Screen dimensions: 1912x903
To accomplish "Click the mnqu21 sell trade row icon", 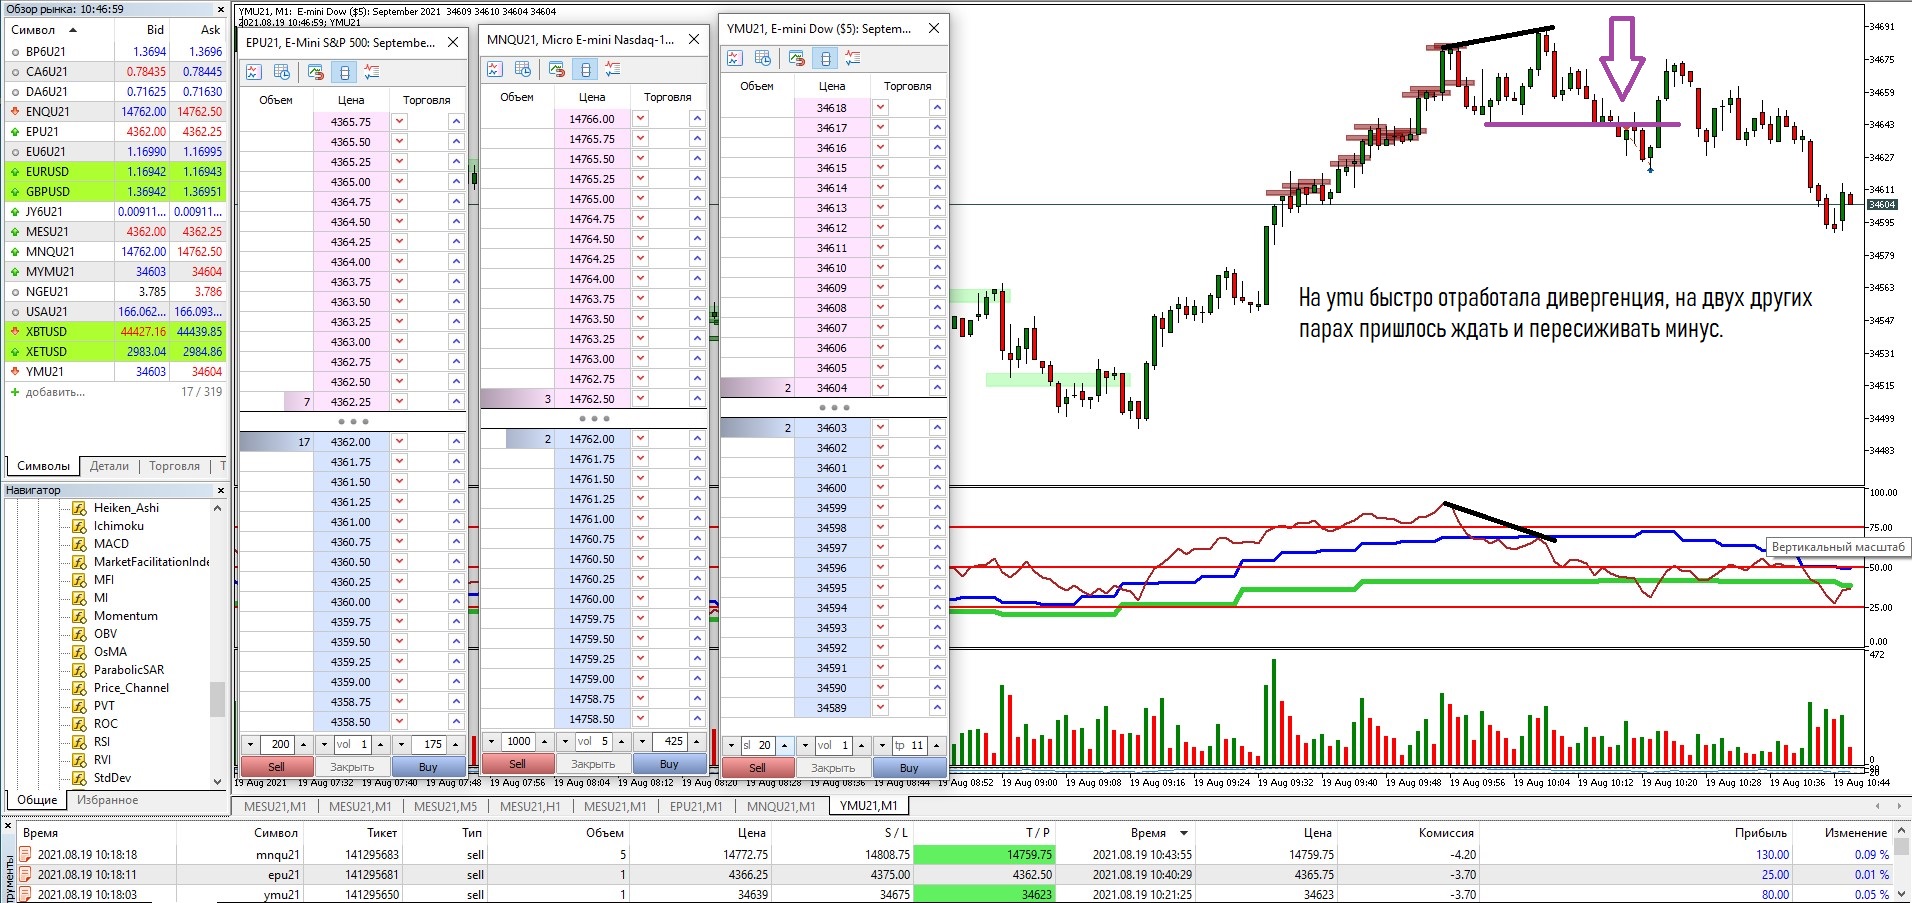I will pos(26,855).
